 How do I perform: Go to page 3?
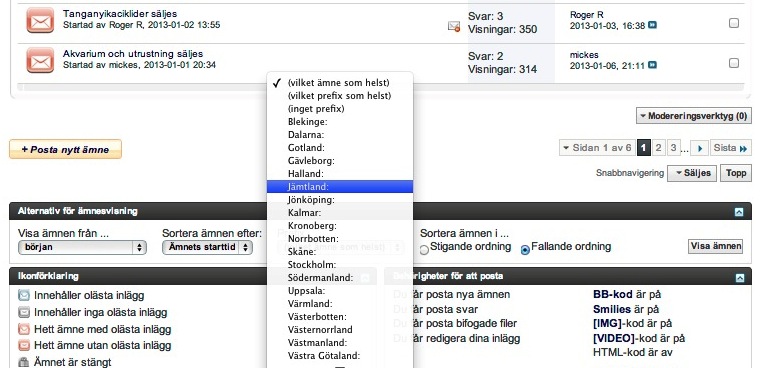tap(673, 148)
